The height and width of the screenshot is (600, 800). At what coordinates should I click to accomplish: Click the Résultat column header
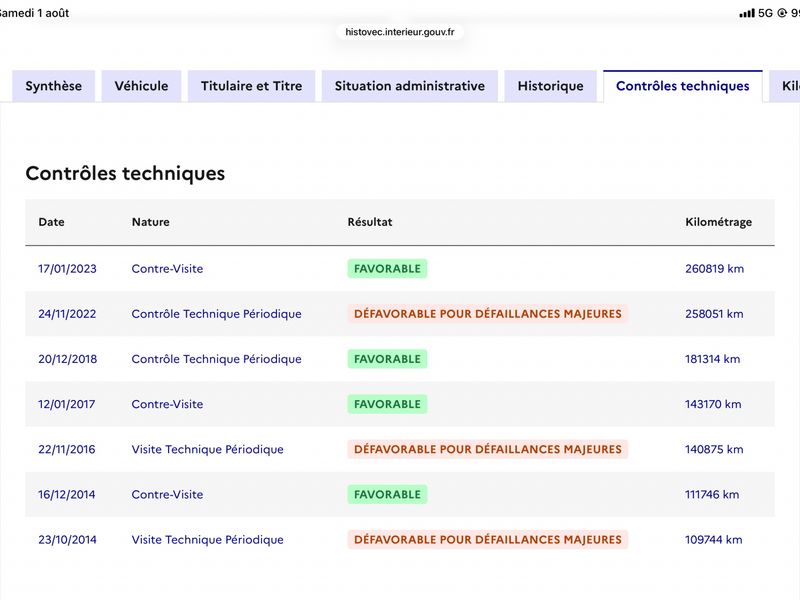pos(370,222)
